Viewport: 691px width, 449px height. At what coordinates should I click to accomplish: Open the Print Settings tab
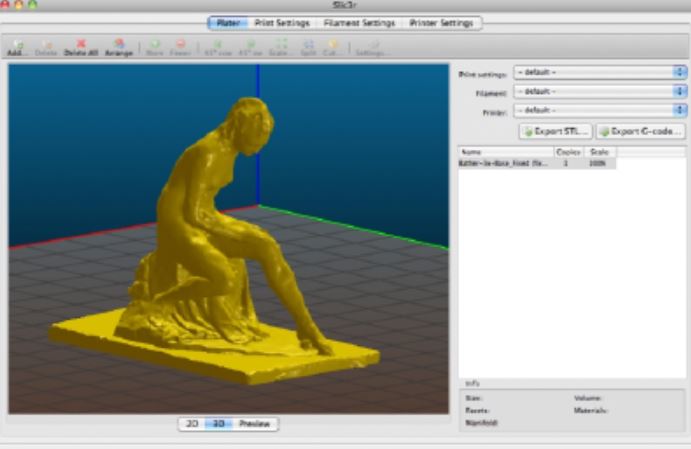282,23
